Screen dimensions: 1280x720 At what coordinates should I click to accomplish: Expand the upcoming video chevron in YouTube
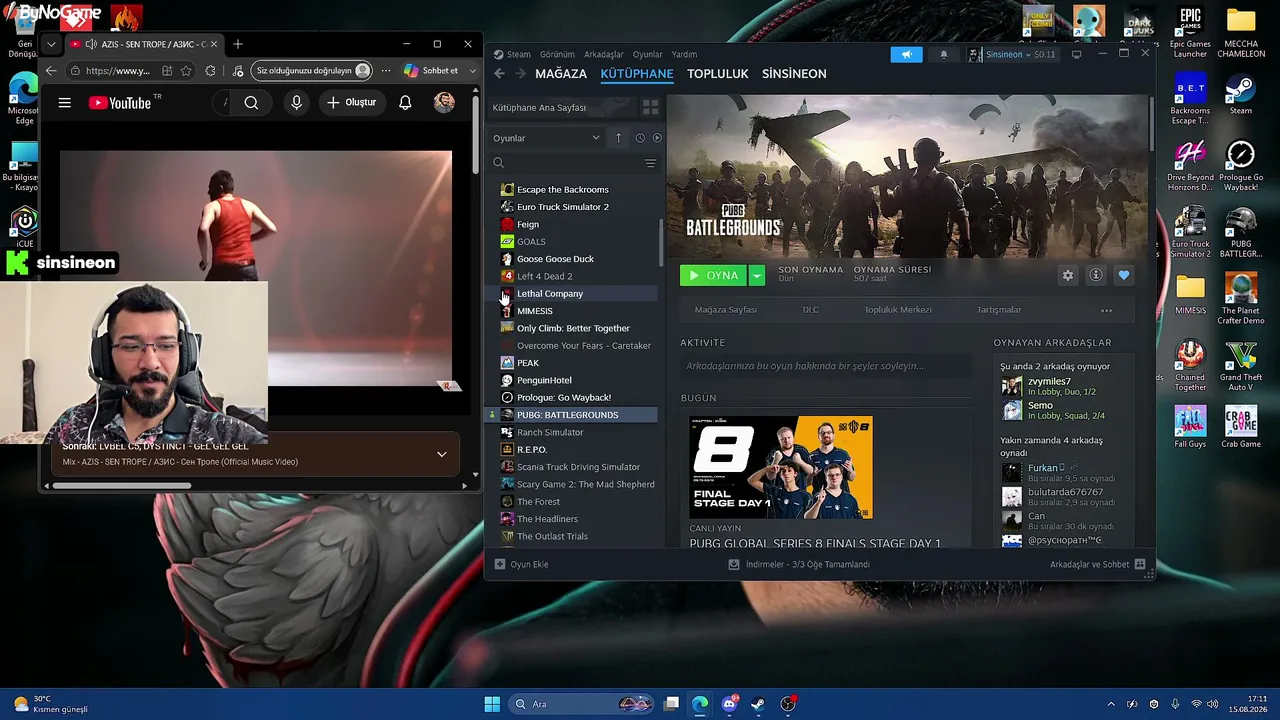(x=441, y=454)
